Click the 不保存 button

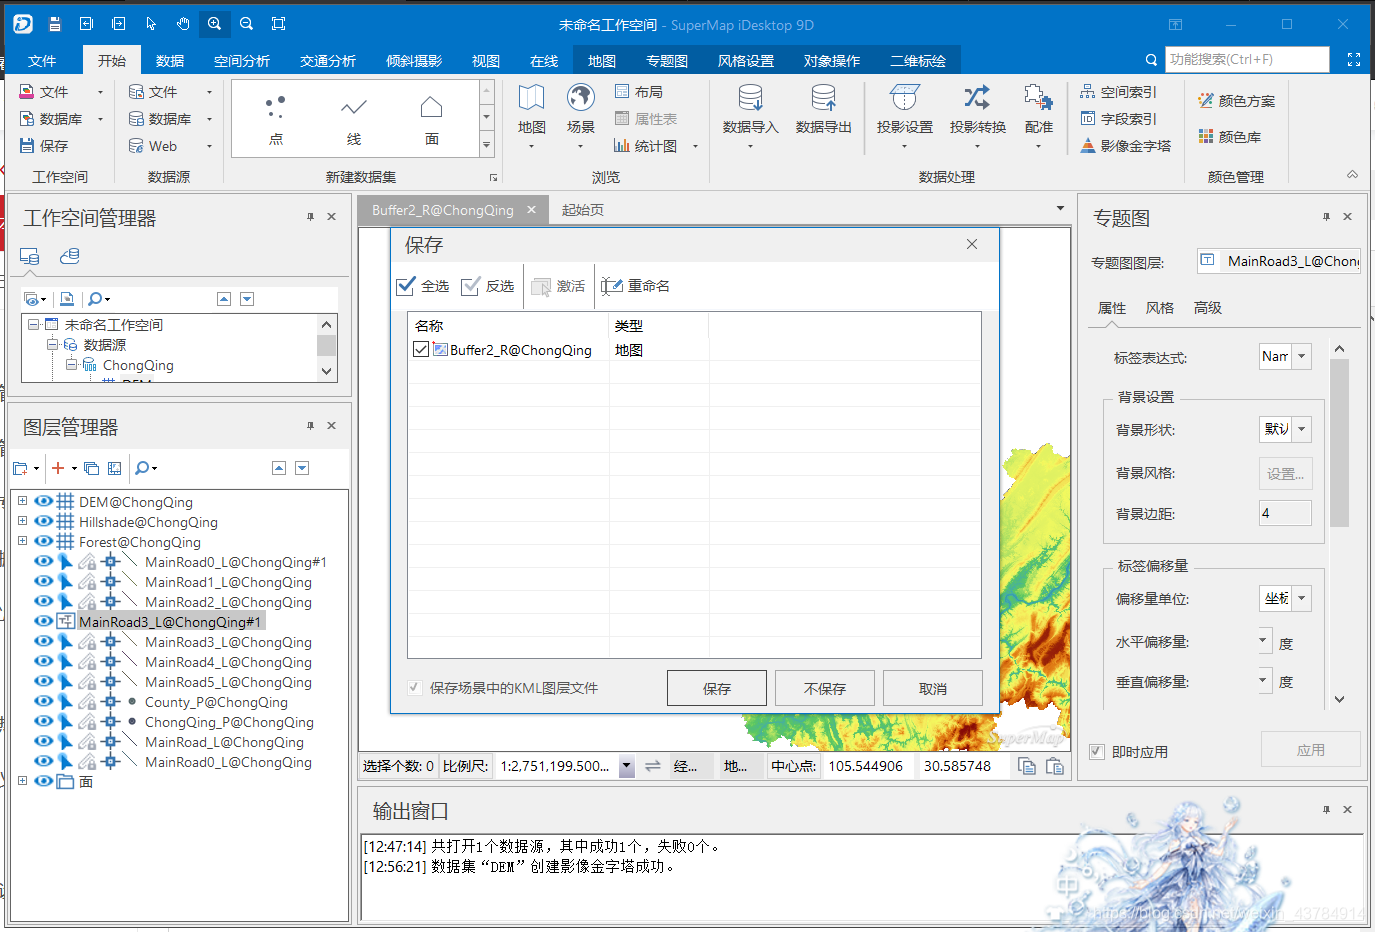click(x=825, y=688)
